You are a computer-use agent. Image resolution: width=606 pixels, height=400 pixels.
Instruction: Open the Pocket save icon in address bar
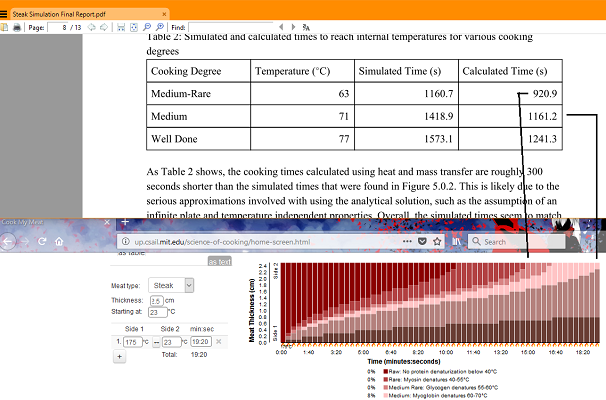[x=422, y=242]
